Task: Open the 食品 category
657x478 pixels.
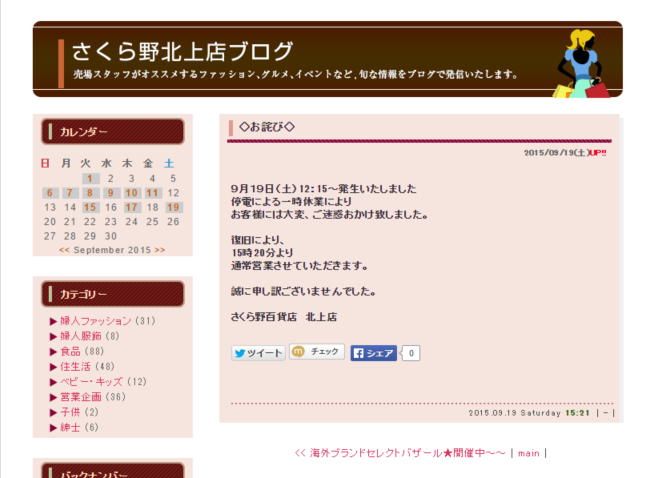Action: pos(70,351)
